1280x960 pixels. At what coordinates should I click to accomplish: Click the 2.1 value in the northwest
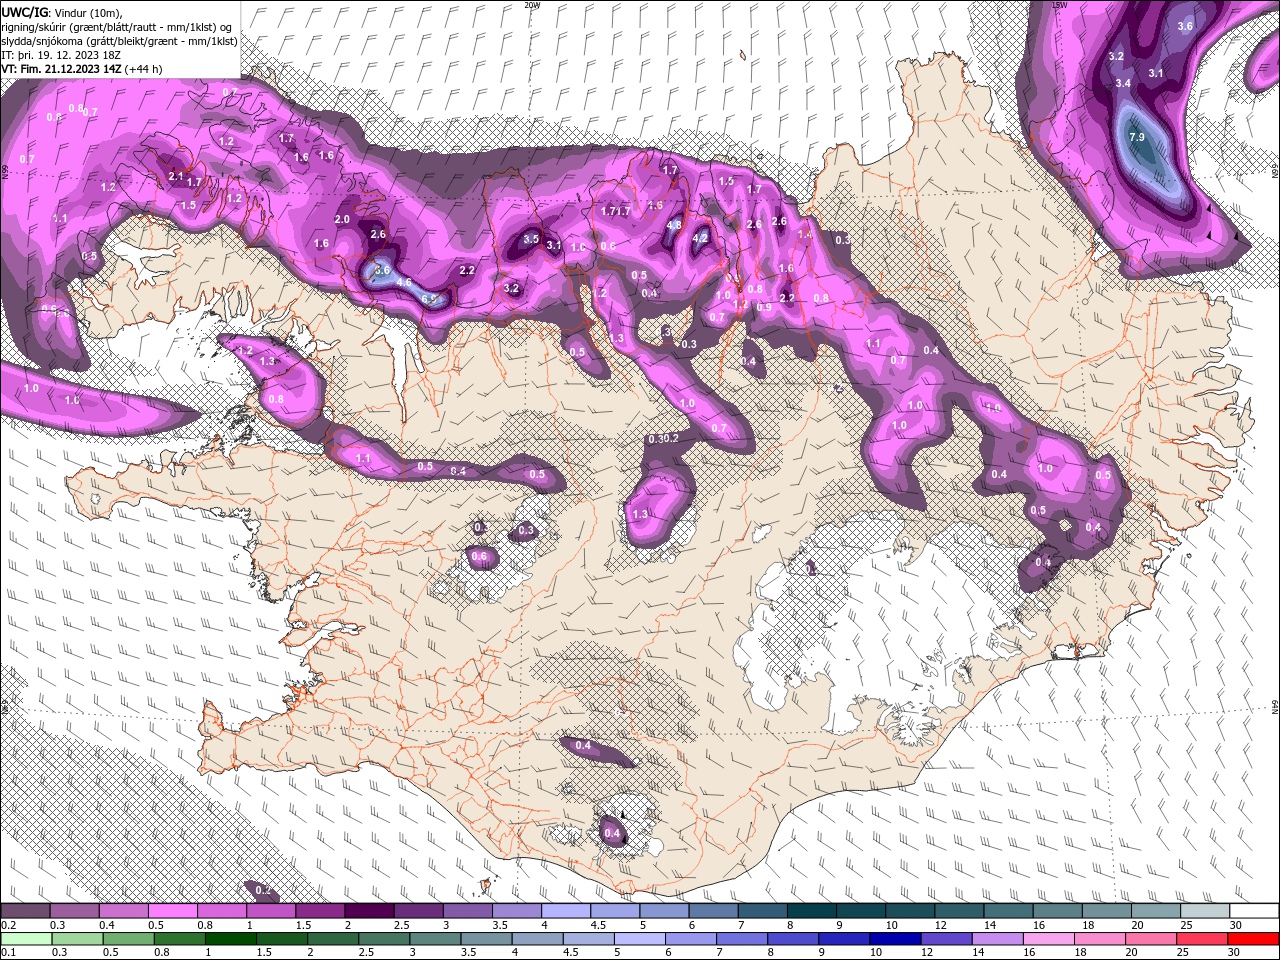pyautogui.click(x=177, y=176)
